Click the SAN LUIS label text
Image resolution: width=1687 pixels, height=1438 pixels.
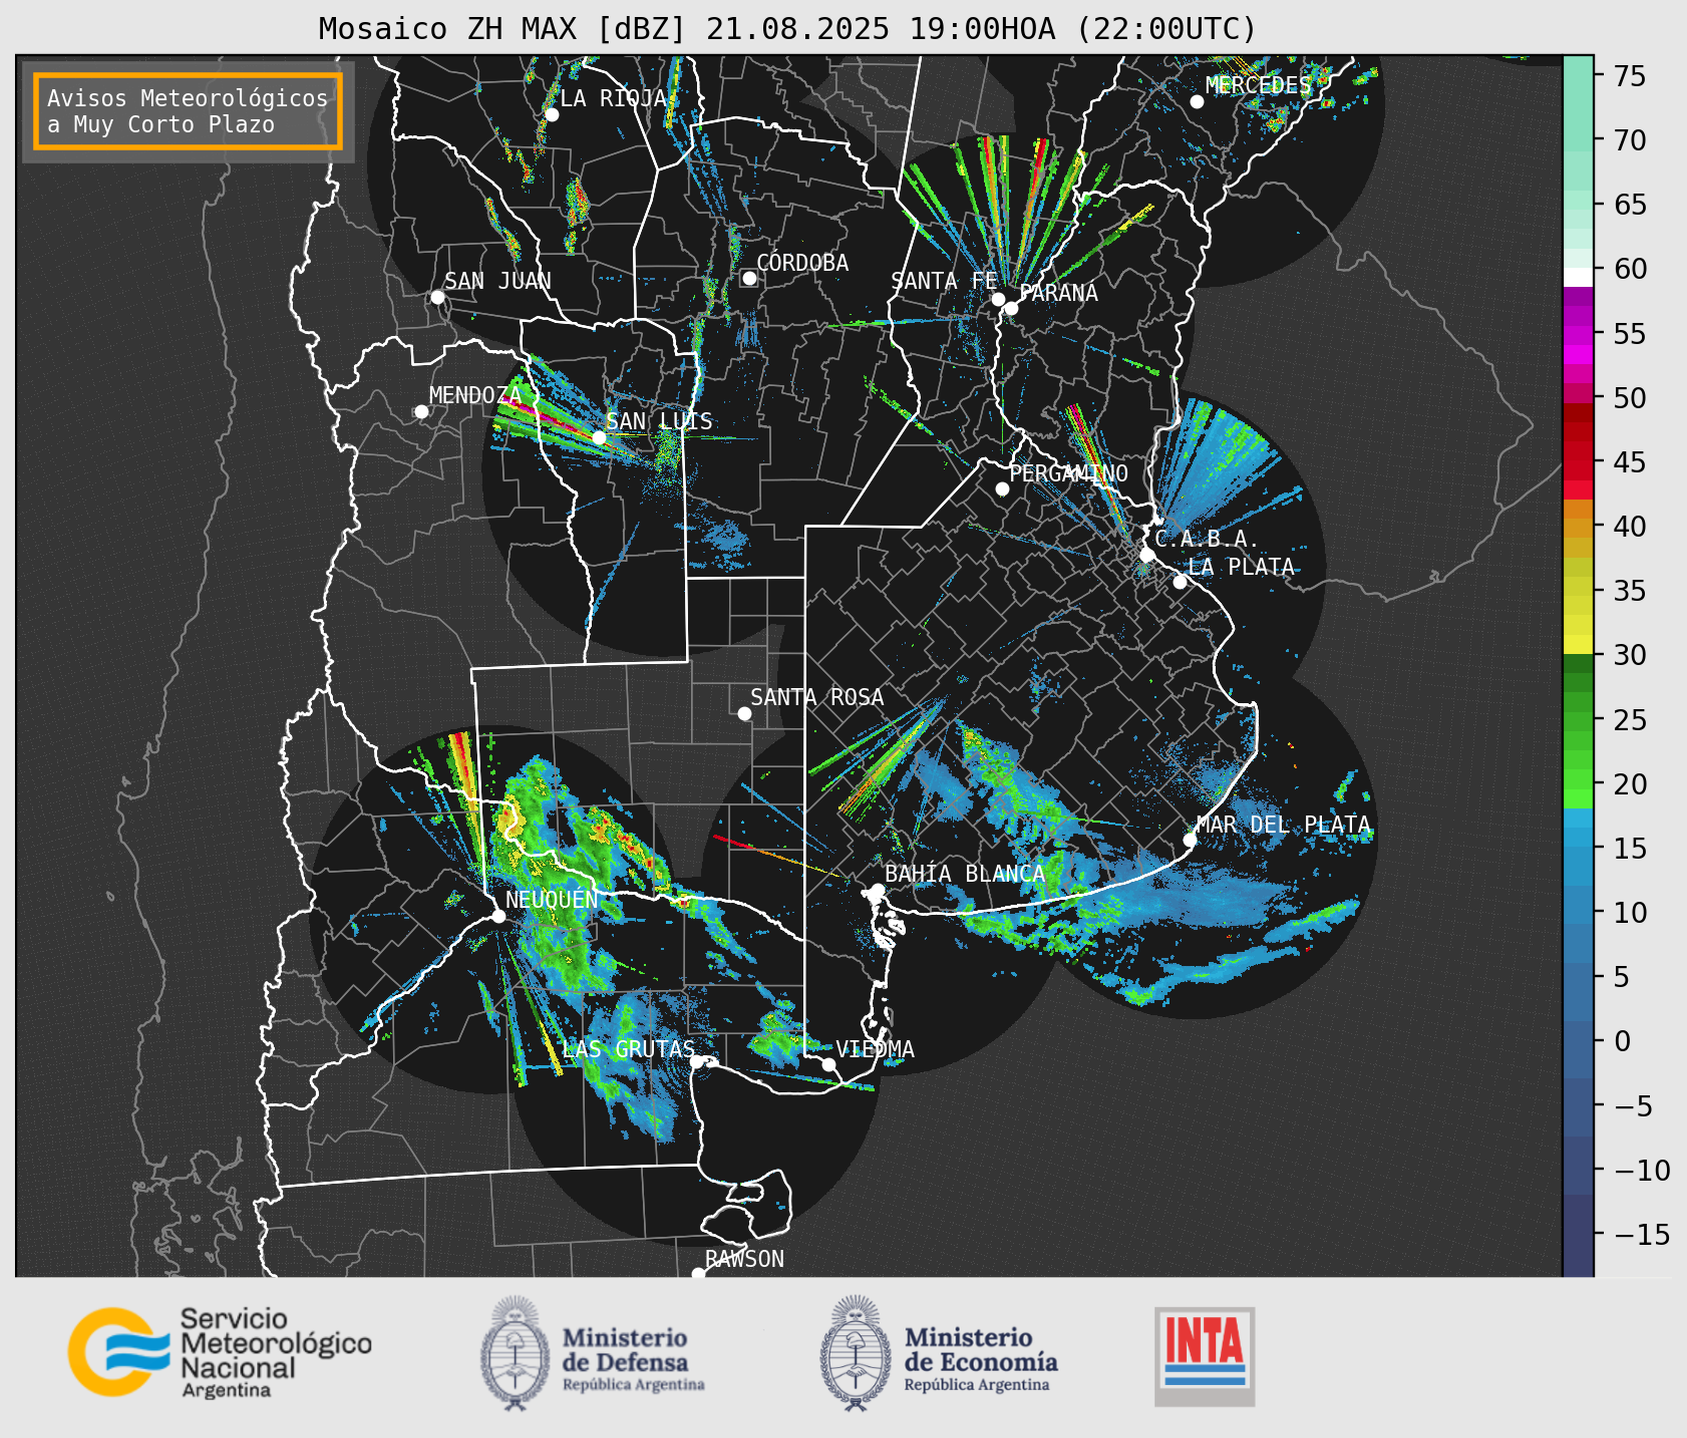pyautogui.click(x=660, y=421)
